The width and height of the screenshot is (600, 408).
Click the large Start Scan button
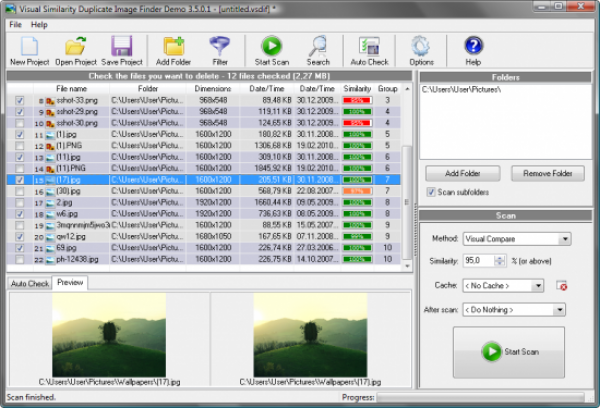click(x=508, y=352)
